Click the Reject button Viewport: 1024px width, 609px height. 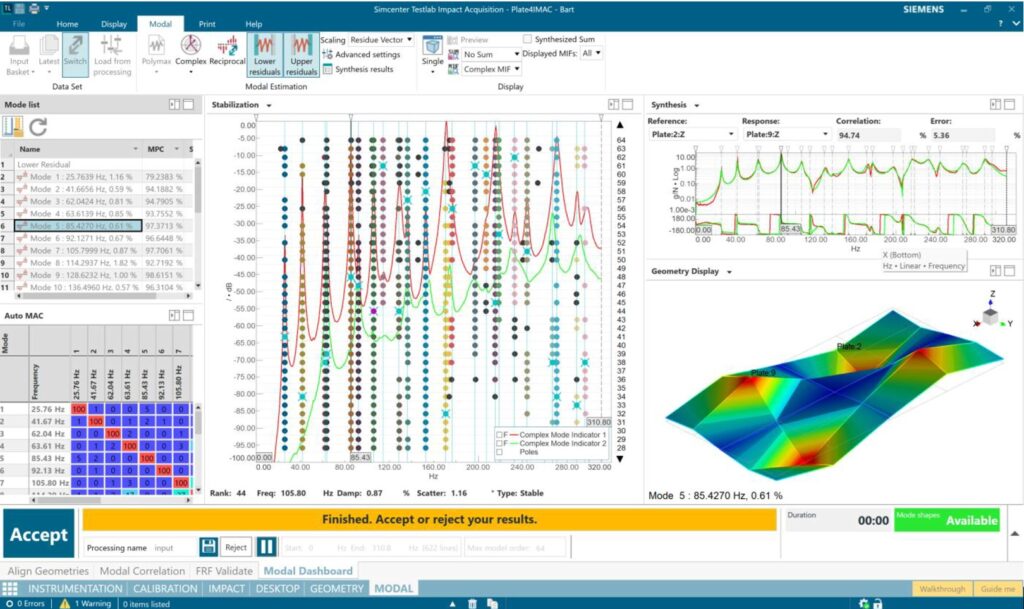pyautogui.click(x=235, y=547)
